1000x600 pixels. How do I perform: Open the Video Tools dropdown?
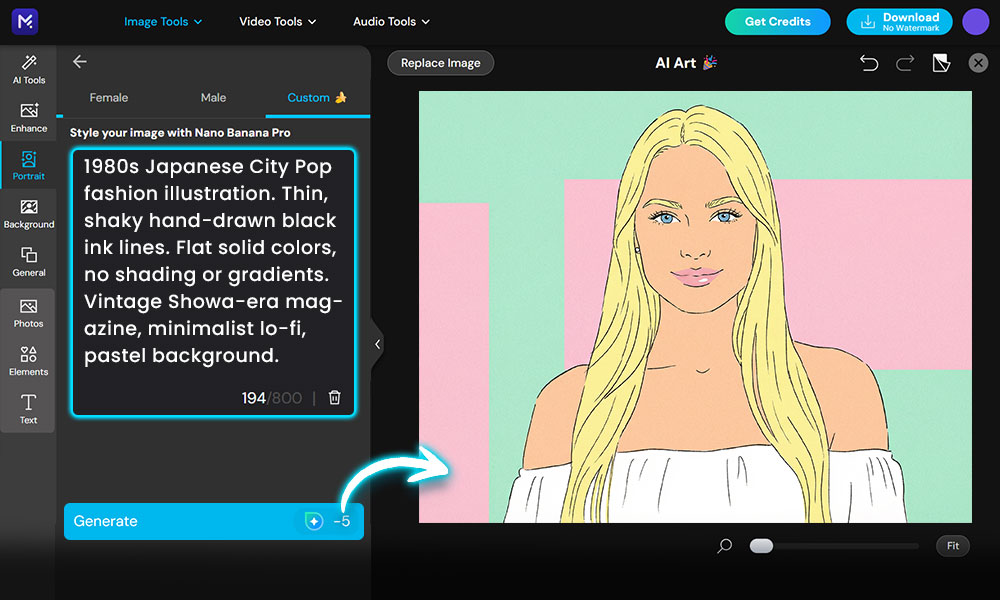(277, 20)
